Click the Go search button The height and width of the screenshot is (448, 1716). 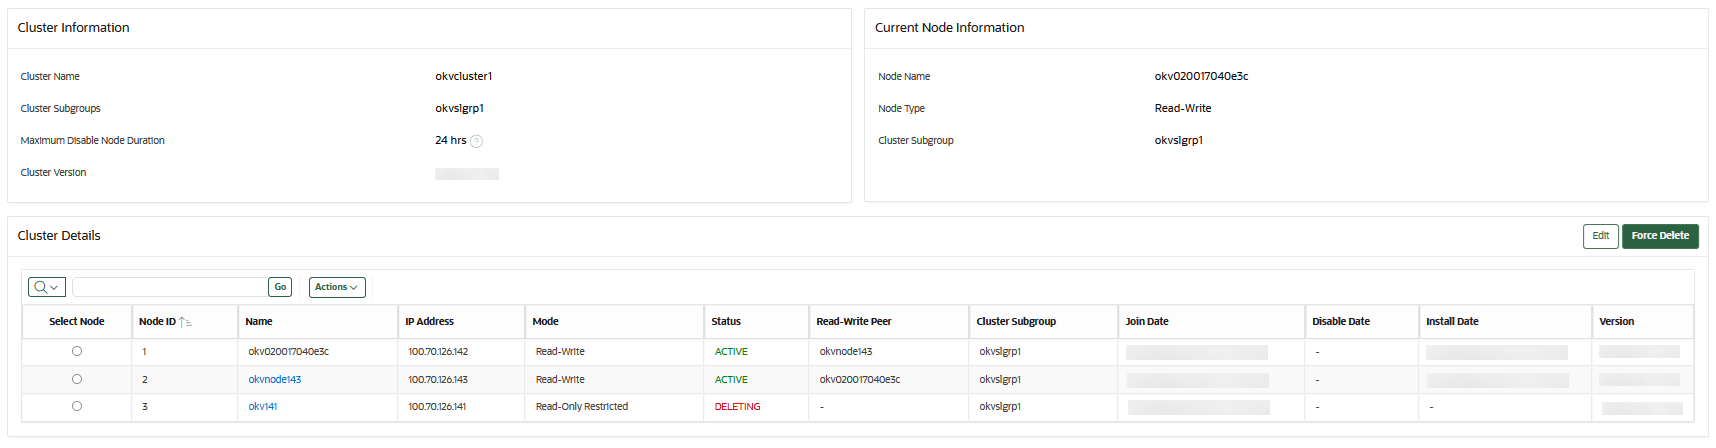[280, 287]
